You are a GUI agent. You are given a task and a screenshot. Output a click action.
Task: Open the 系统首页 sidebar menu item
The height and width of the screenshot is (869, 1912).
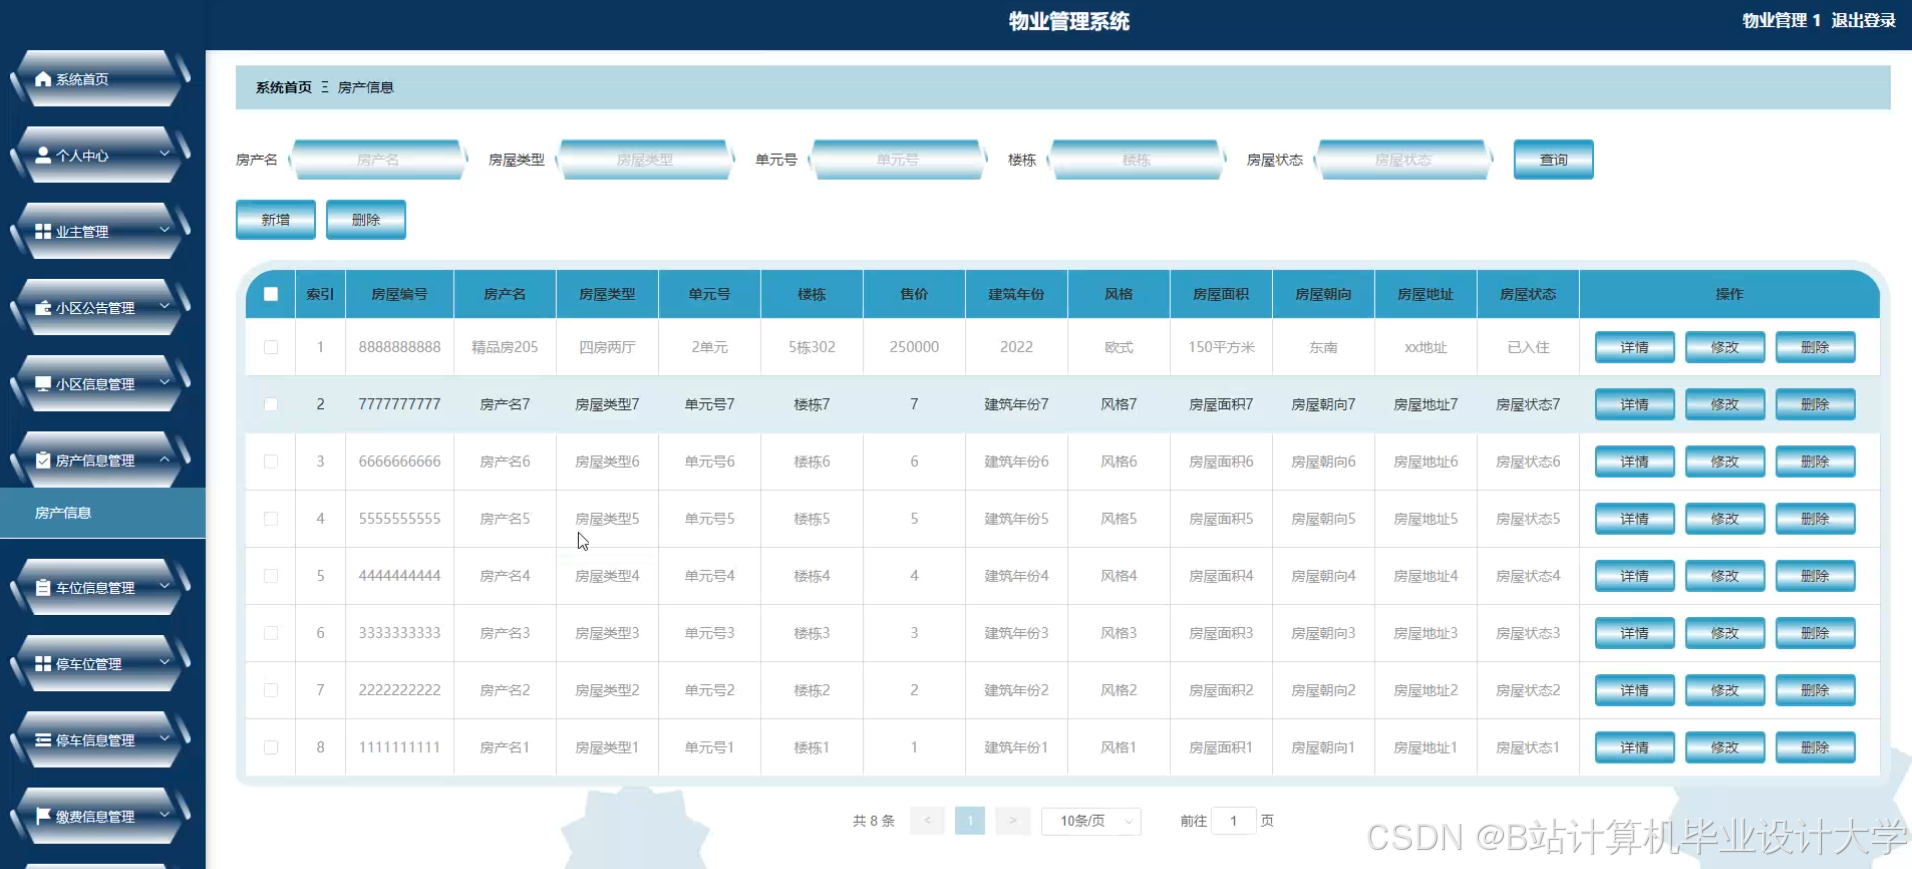(100, 79)
